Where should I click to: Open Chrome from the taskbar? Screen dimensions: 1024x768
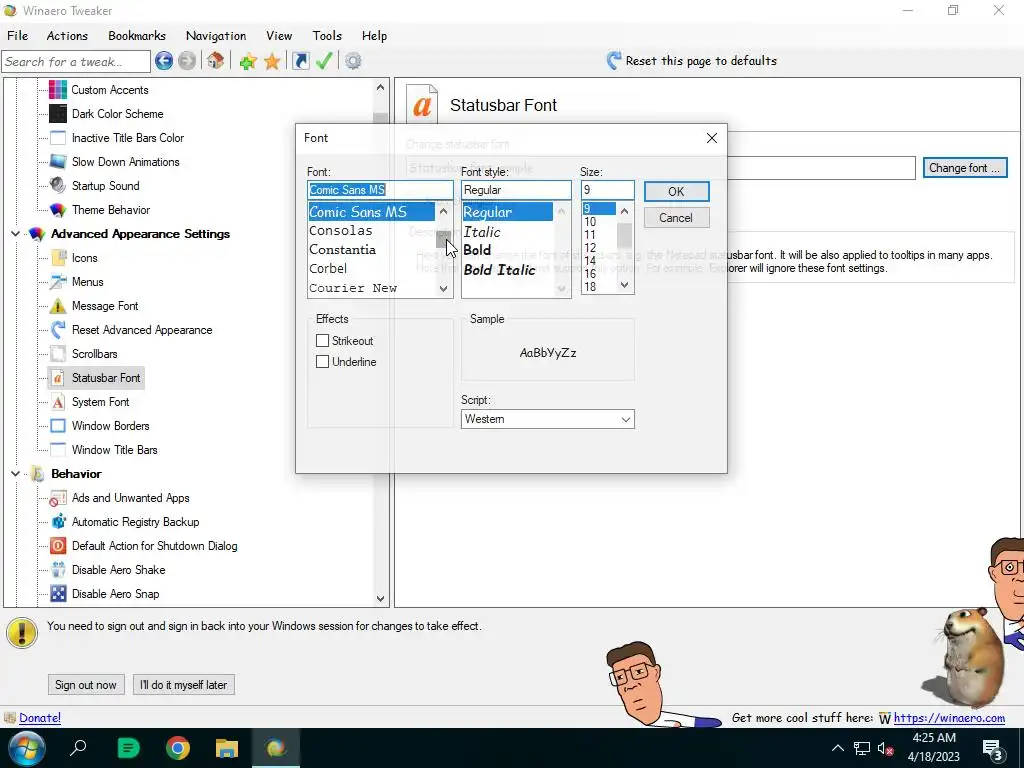point(178,748)
